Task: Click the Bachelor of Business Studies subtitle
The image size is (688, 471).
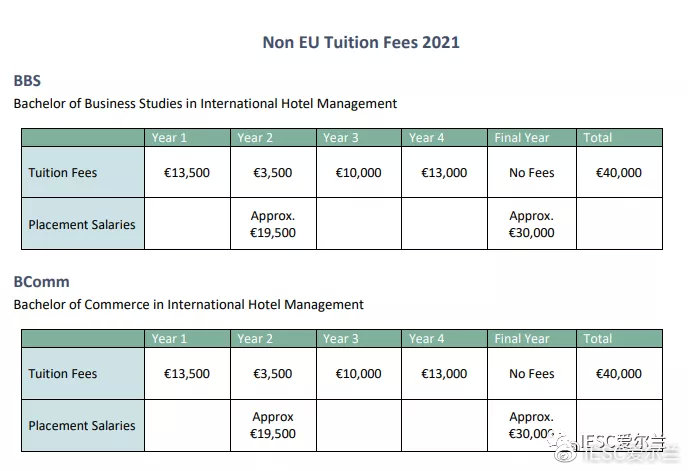Action: click(x=205, y=103)
